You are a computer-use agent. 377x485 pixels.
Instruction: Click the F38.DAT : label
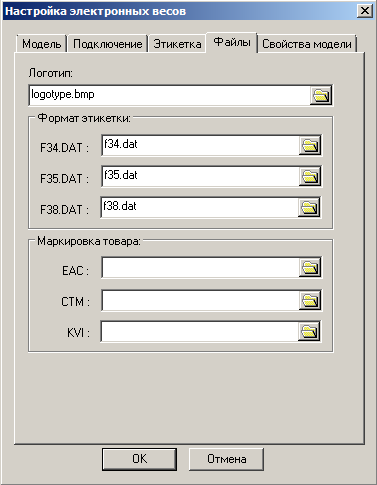(x=65, y=210)
